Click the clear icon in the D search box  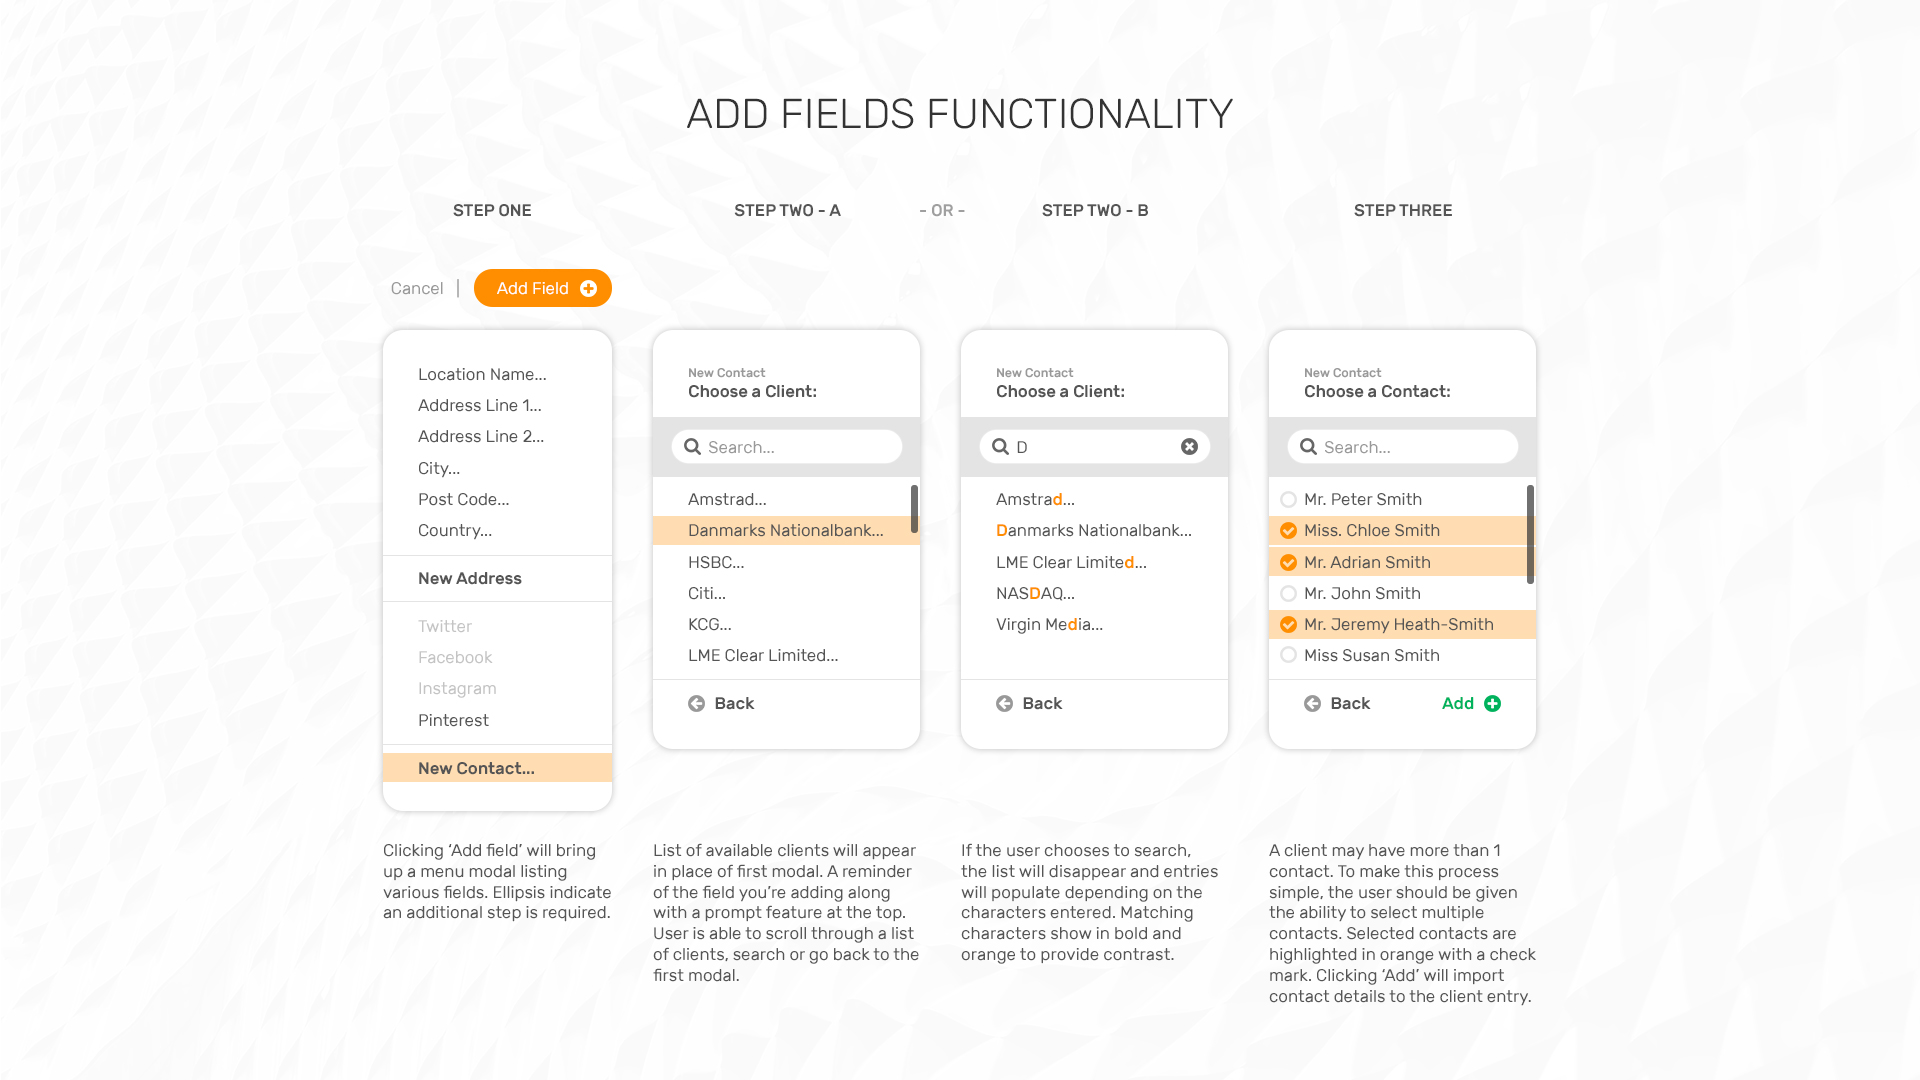coord(1189,447)
